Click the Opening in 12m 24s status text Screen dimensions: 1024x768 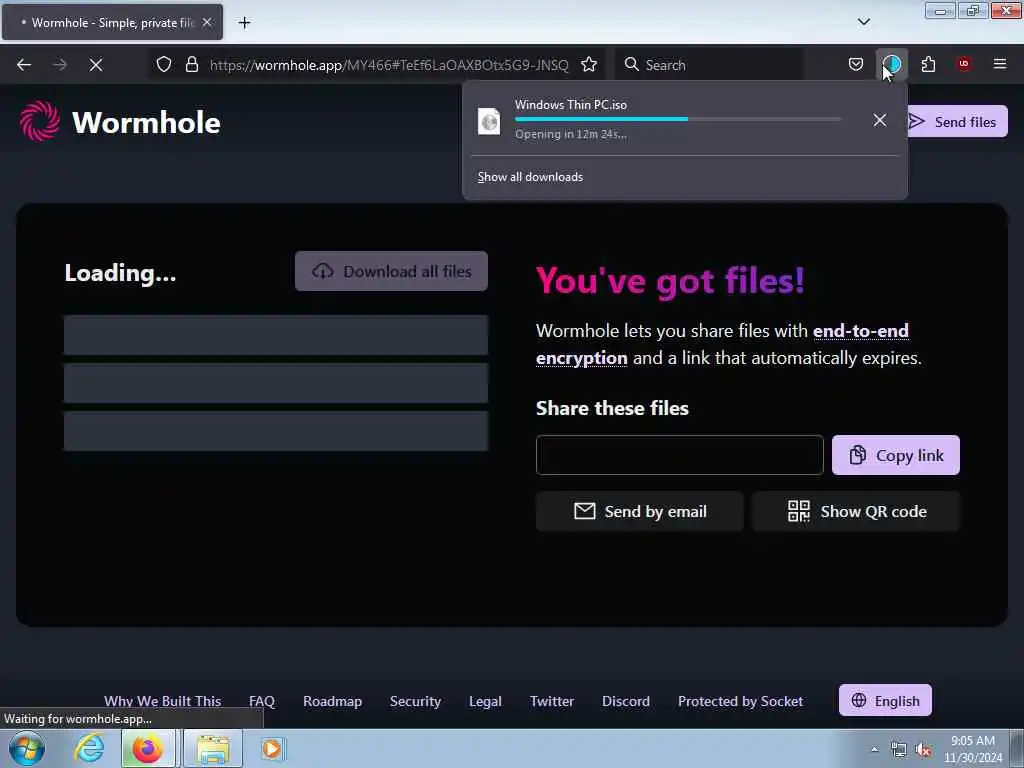[570, 134]
